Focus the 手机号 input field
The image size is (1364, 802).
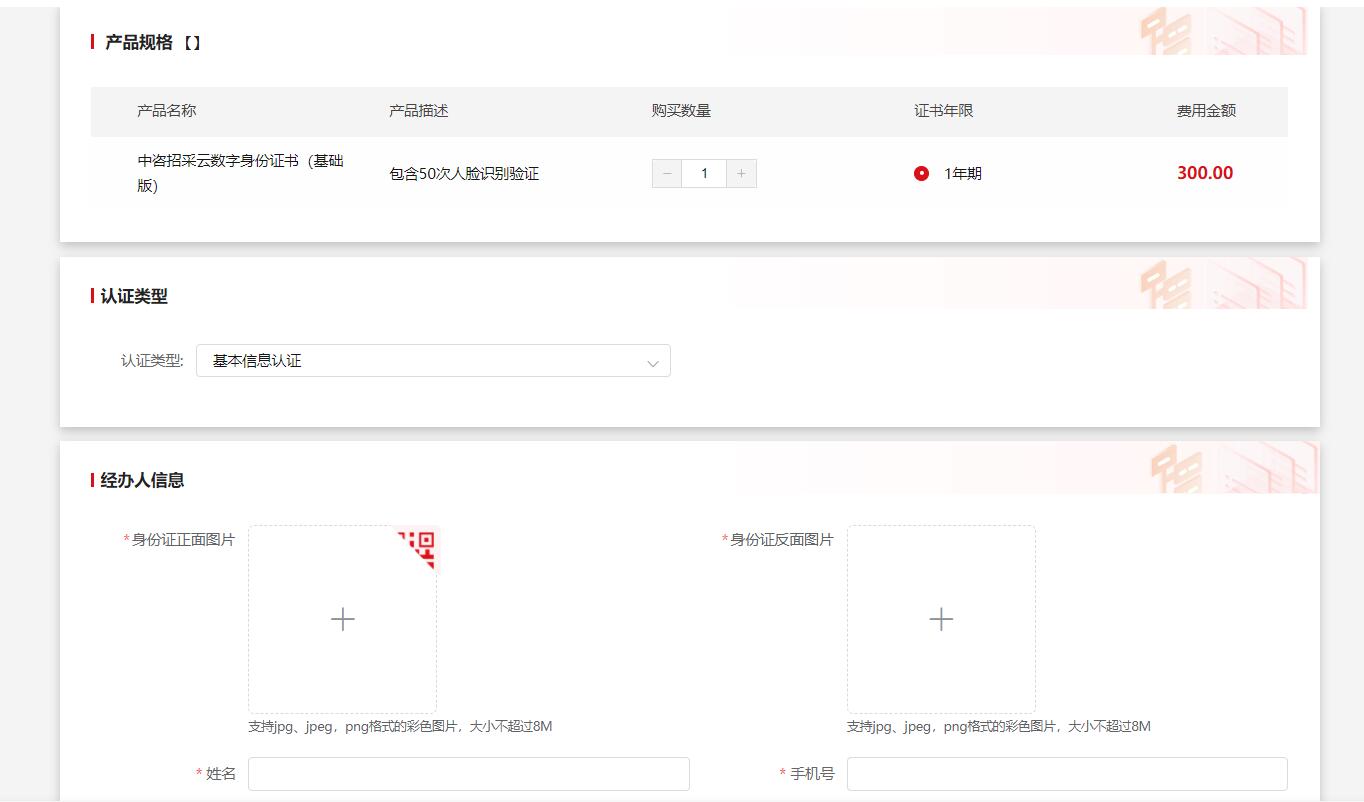click(1066, 774)
